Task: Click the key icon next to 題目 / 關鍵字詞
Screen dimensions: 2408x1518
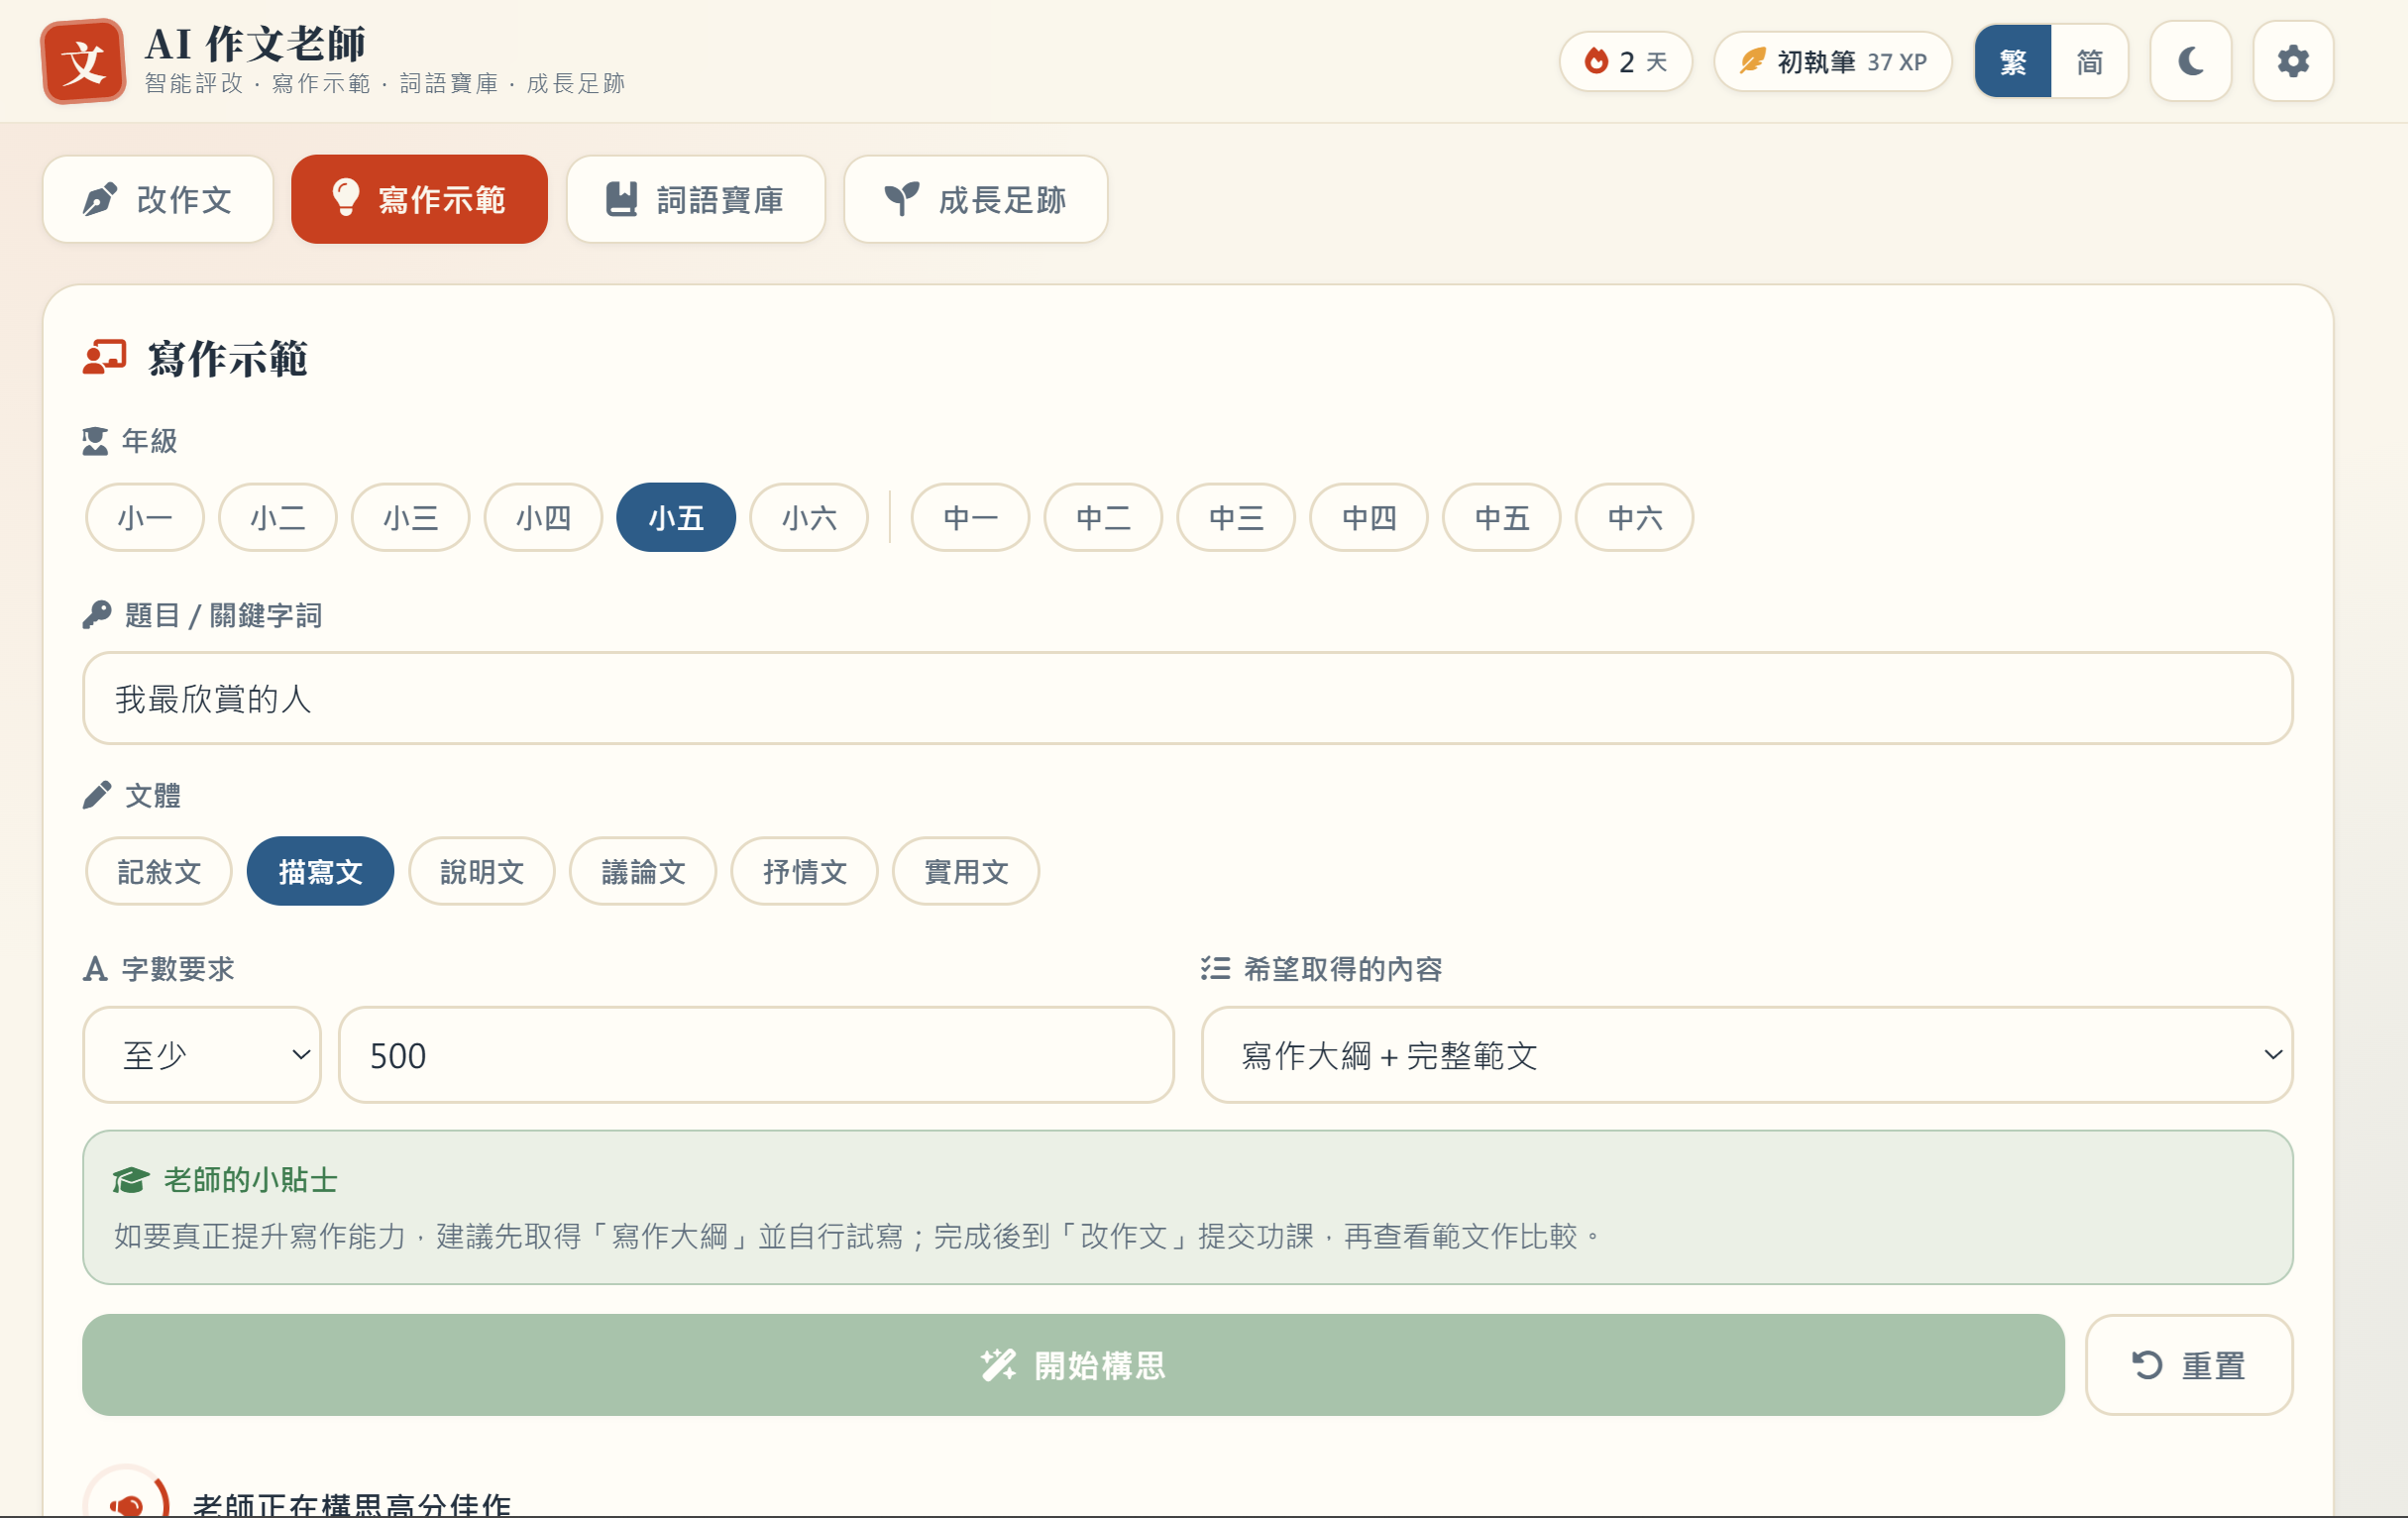Action: click(x=97, y=615)
